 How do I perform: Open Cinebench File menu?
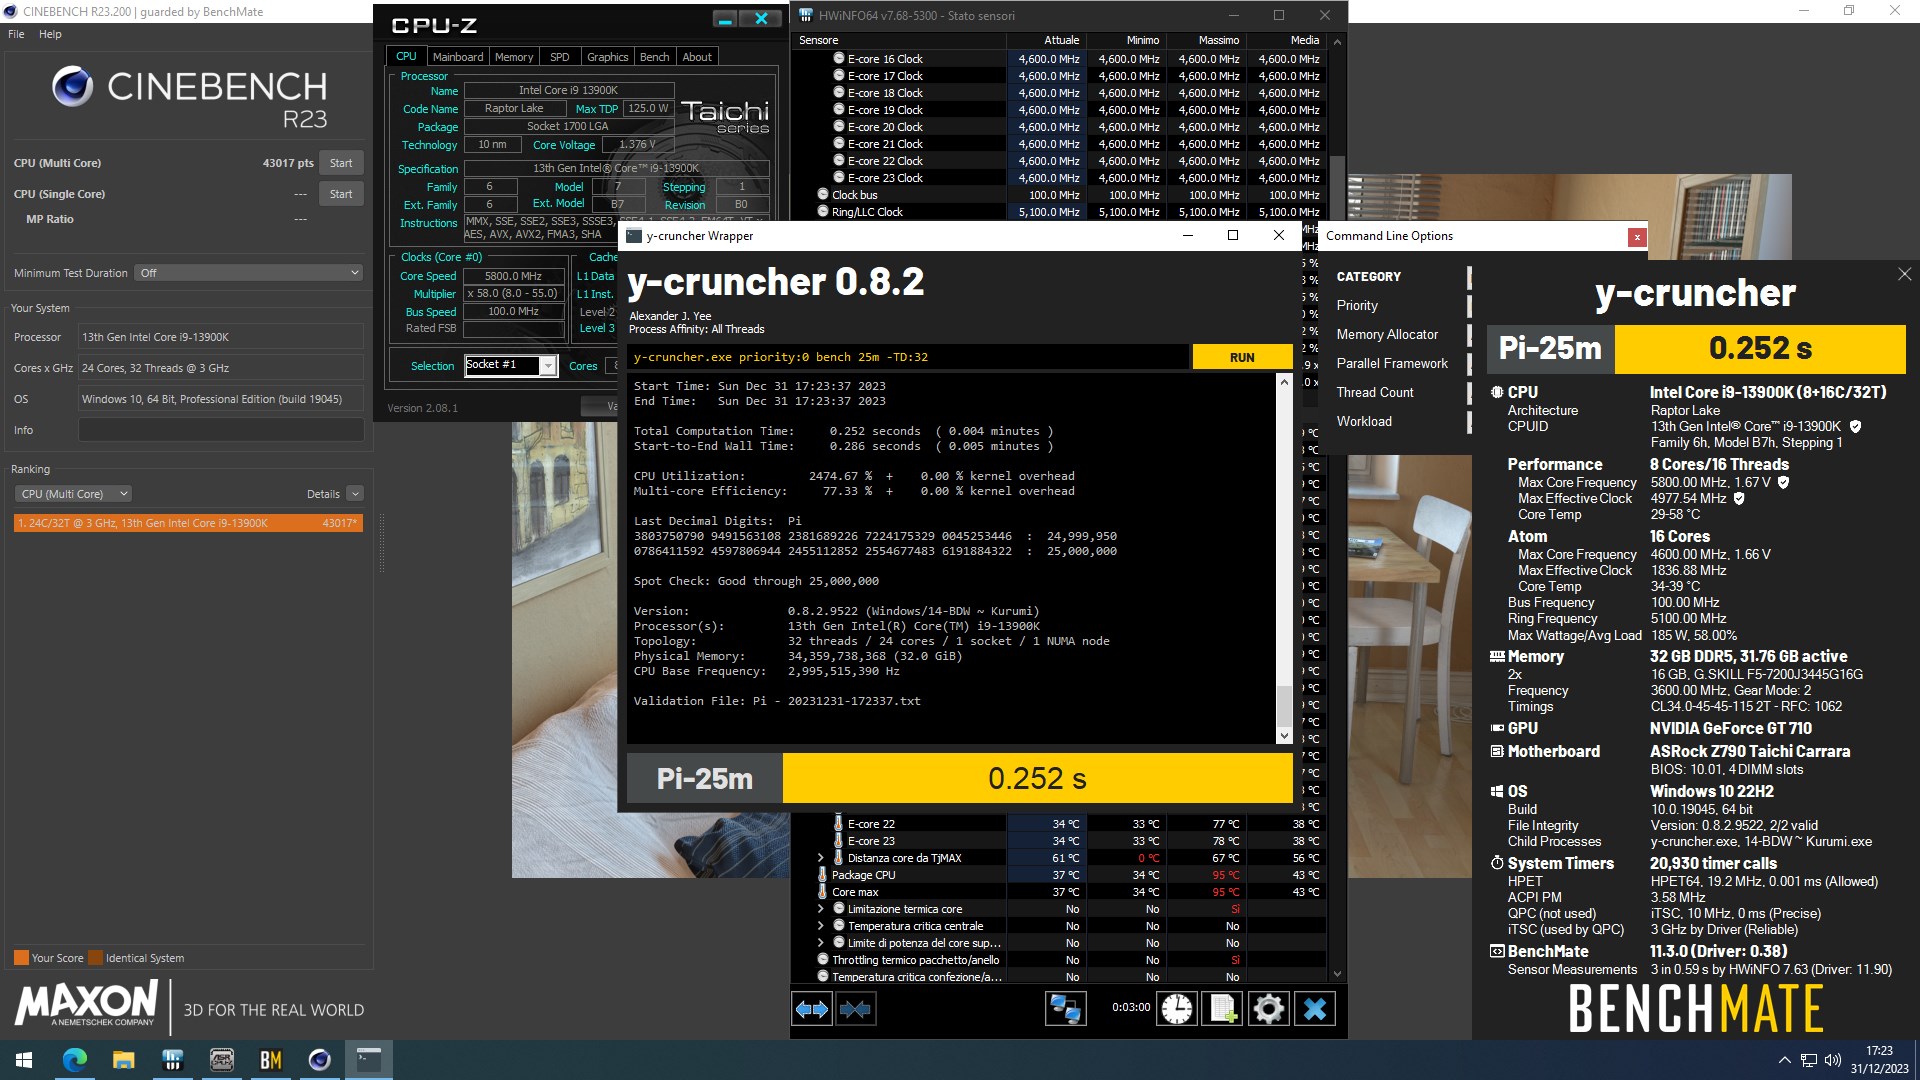[16, 34]
